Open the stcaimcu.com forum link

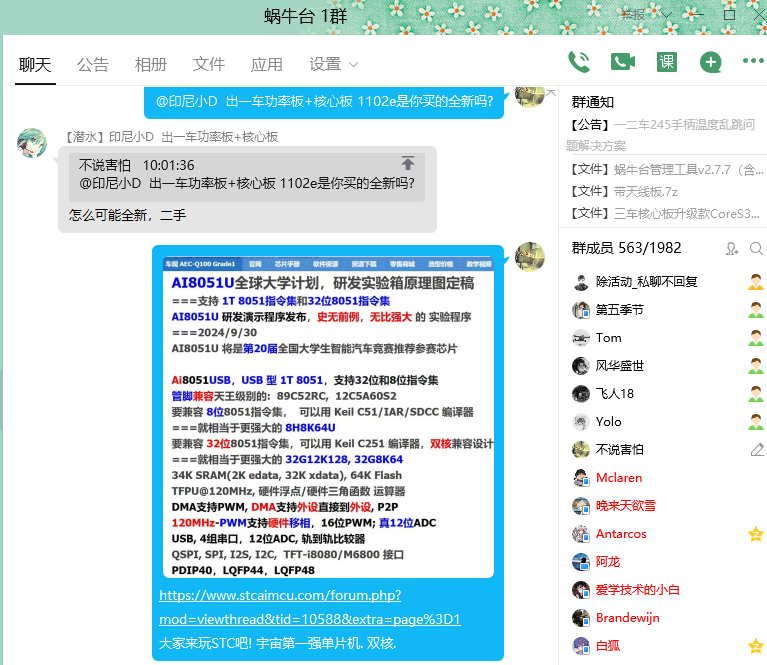tap(310, 607)
